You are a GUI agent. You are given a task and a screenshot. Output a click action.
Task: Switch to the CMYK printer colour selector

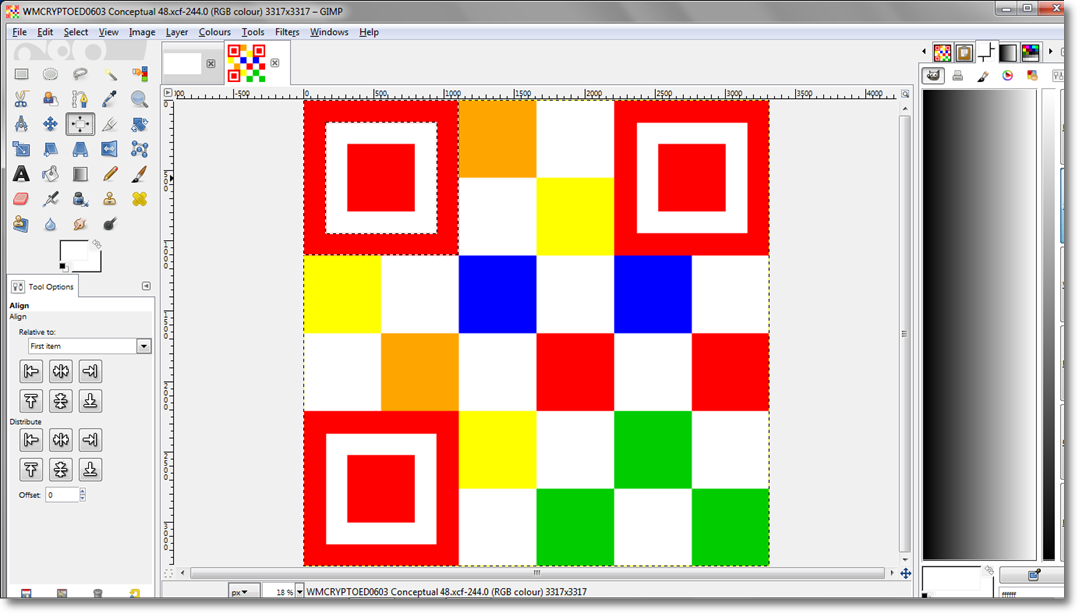(957, 76)
